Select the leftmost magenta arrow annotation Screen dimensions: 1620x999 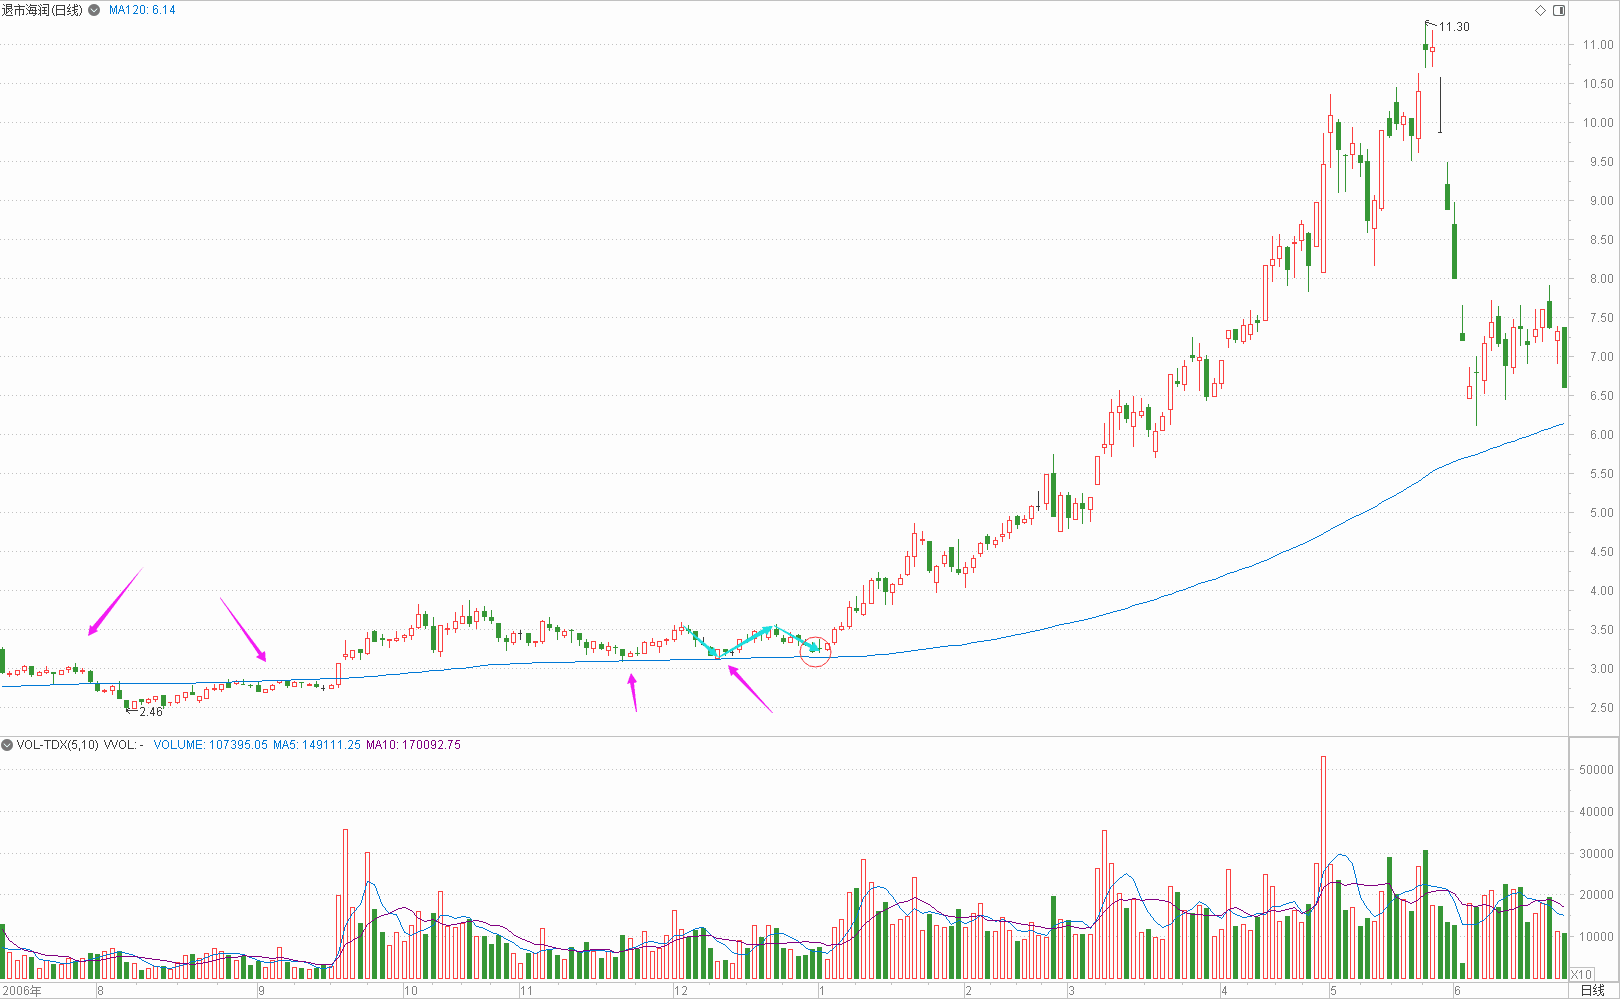click(115, 602)
